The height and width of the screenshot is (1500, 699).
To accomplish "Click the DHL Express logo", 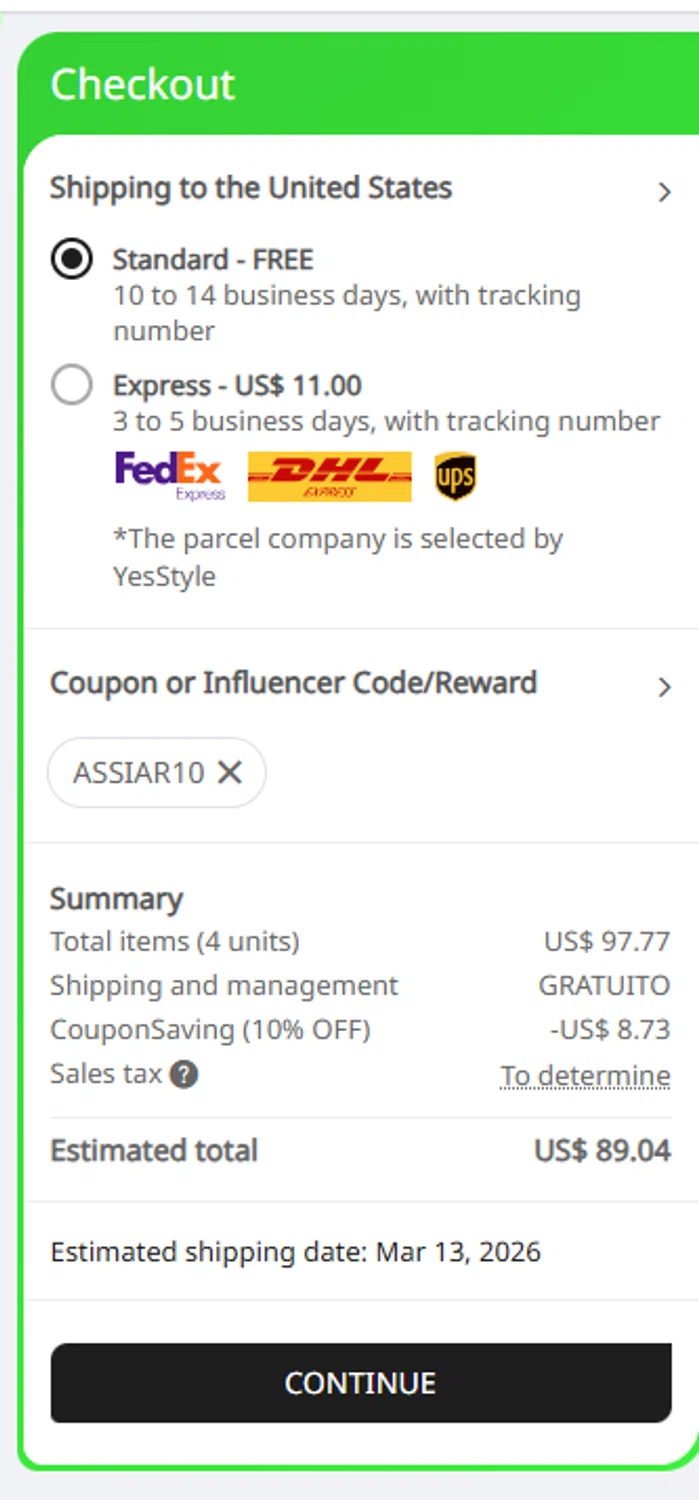I will [x=329, y=476].
